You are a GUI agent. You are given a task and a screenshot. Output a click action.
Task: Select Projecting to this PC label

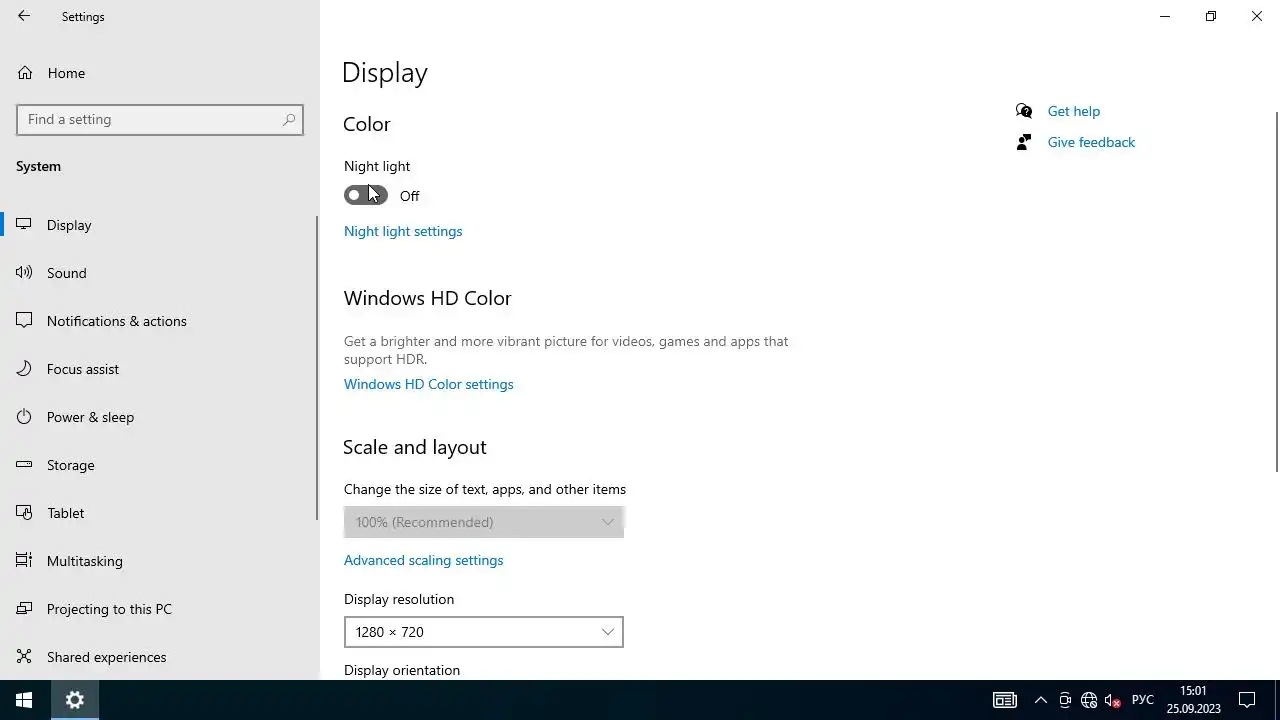(109, 609)
